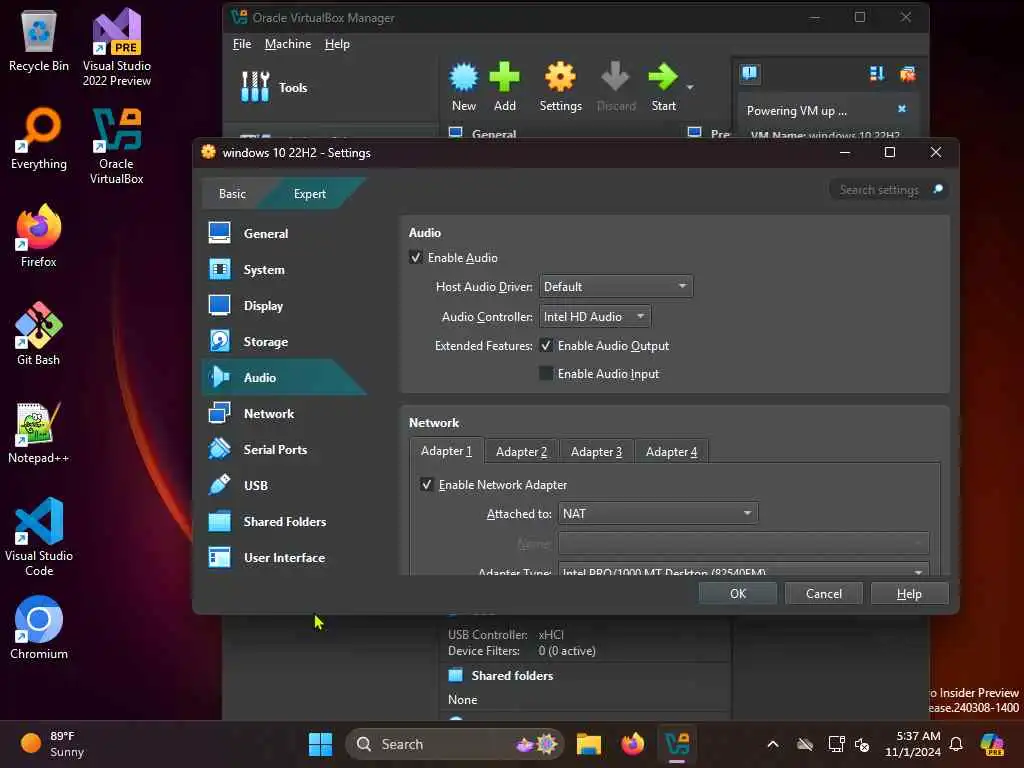Click search magnifier icon in settings
Viewport: 1024px width, 768px height.
click(938, 189)
